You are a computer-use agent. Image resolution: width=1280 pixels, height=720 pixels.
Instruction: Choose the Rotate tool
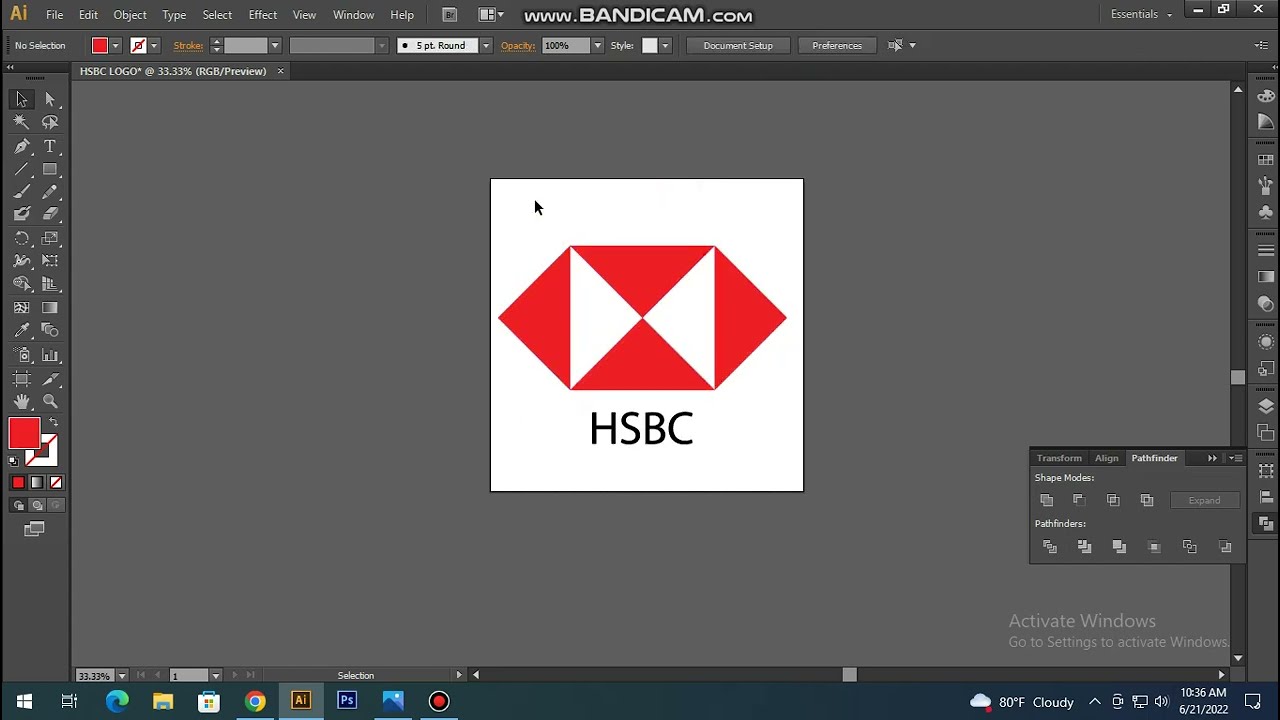[x=22, y=238]
